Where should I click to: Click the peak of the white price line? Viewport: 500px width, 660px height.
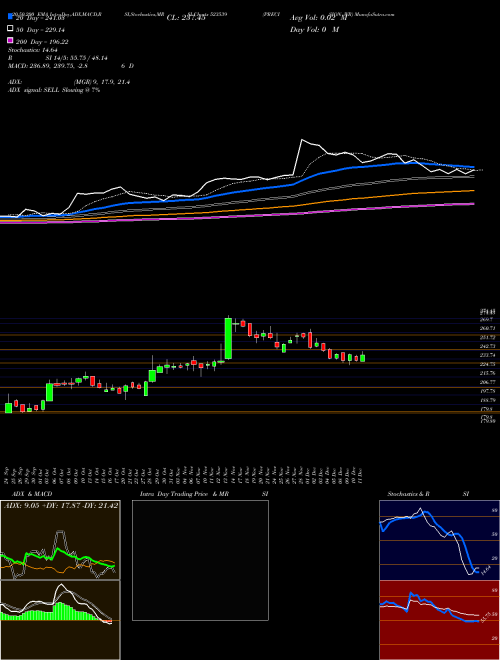pos(302,140)
